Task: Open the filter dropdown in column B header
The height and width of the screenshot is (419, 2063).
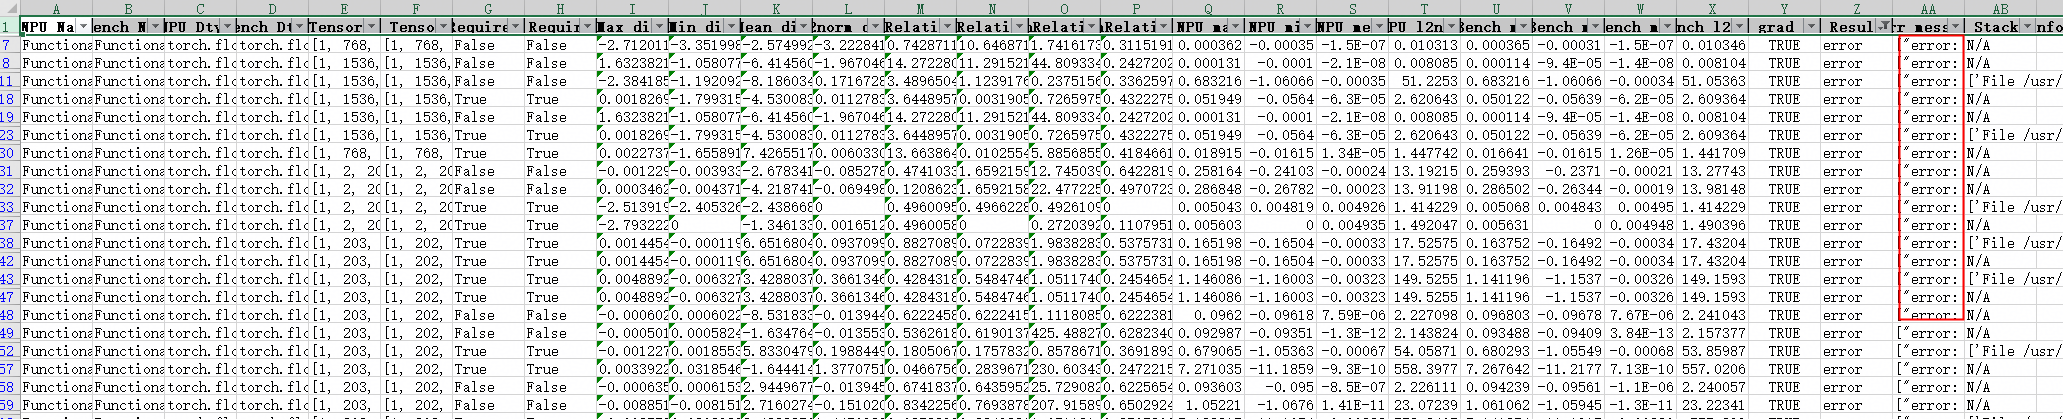Action: point(155,26)
